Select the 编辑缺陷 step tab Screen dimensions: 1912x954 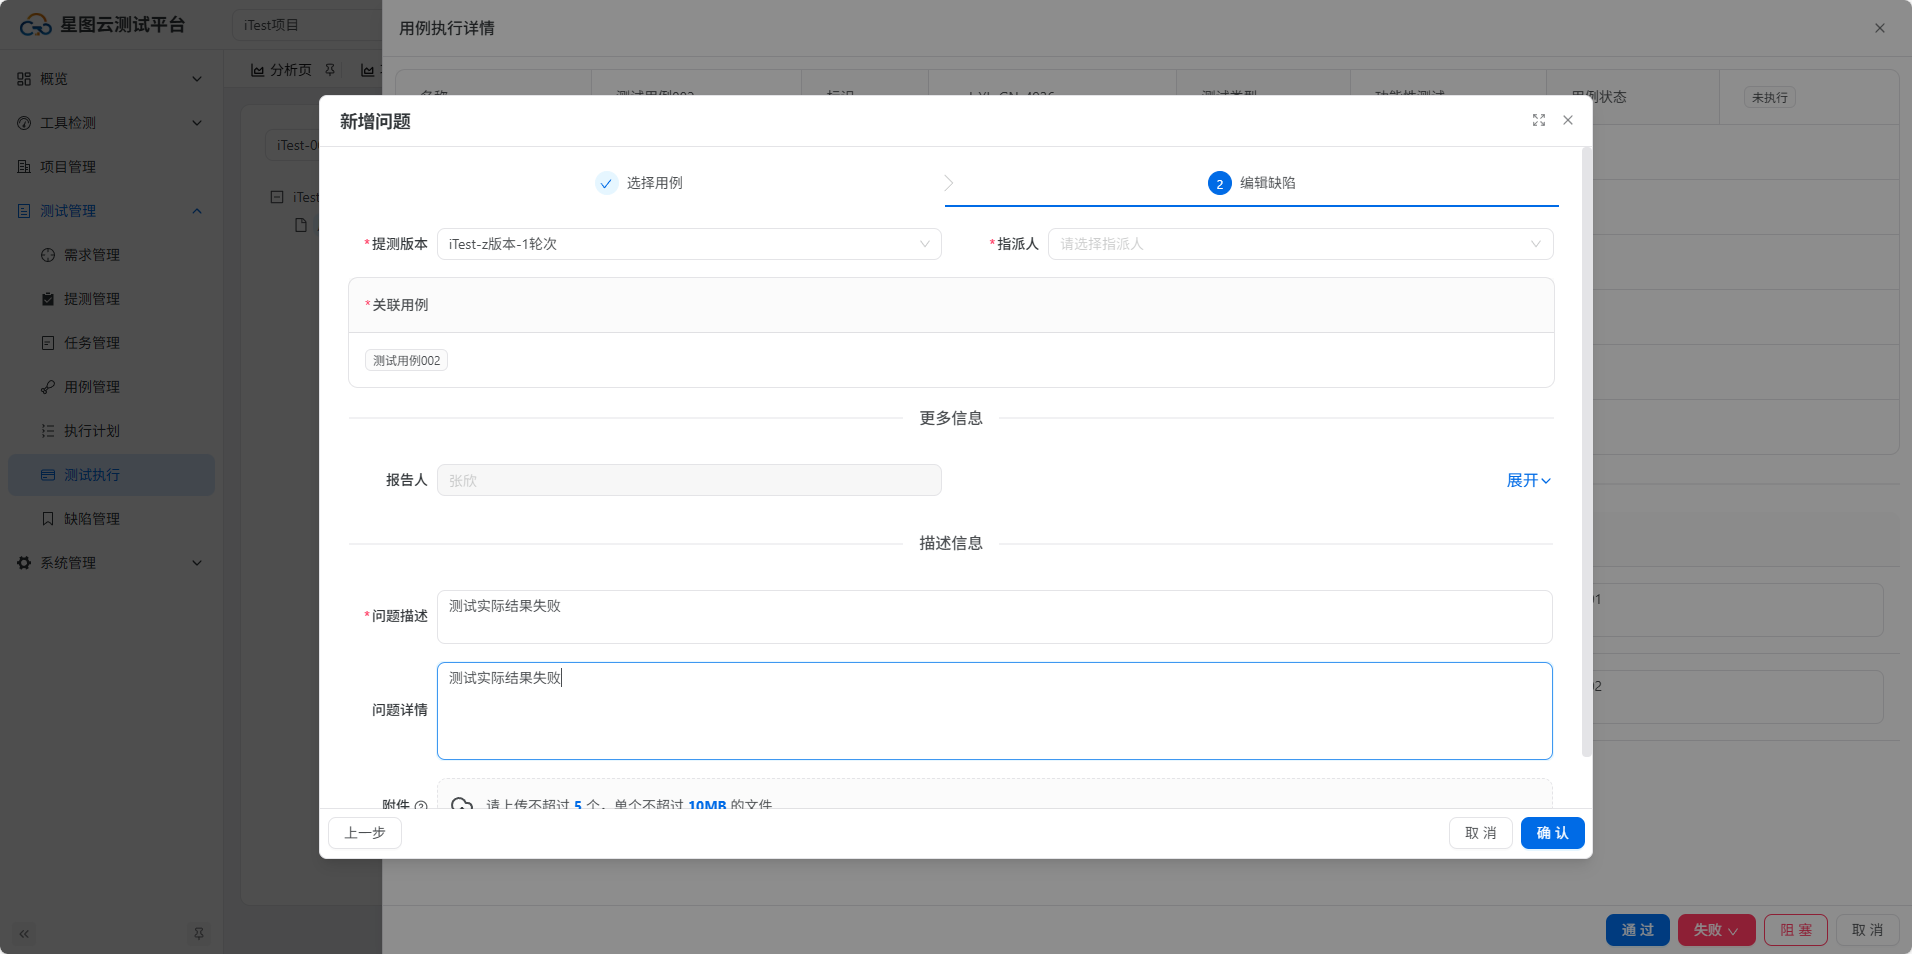[x=1252, y=183]
